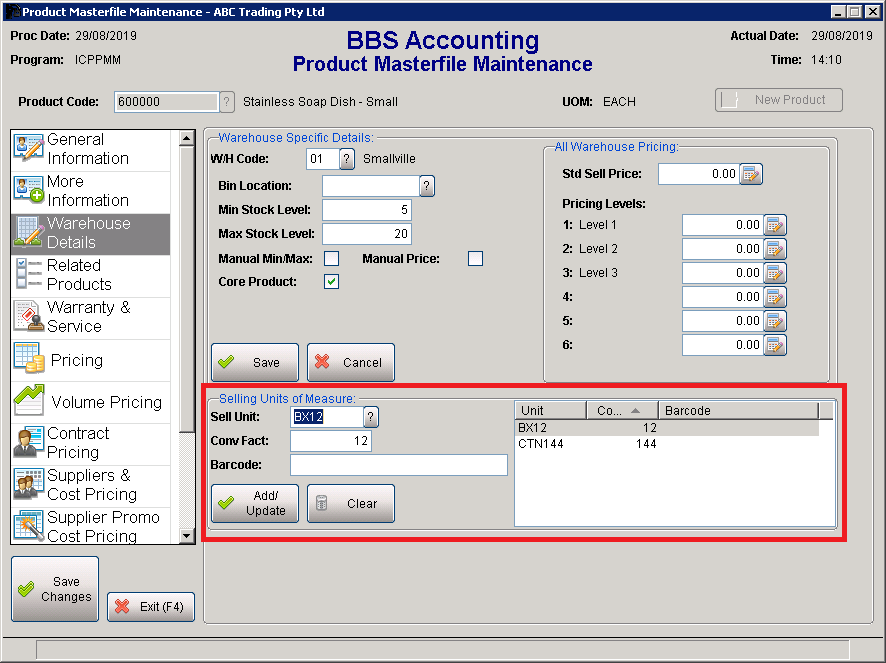The height and width of the screenshot is (663, 886).
Task: Toggle the Manual Min/Max checkbox
Action: [x=331, y=258]
